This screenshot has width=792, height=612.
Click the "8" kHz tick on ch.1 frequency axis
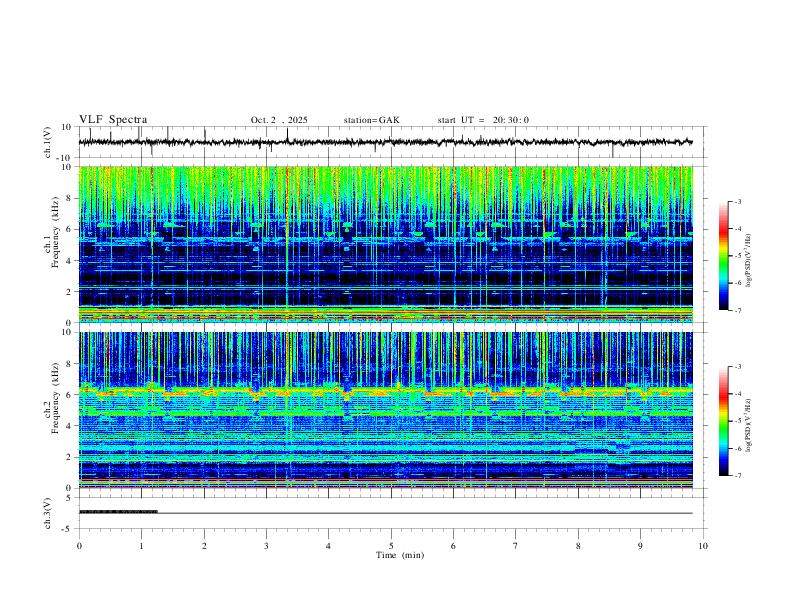coord(70,198)
